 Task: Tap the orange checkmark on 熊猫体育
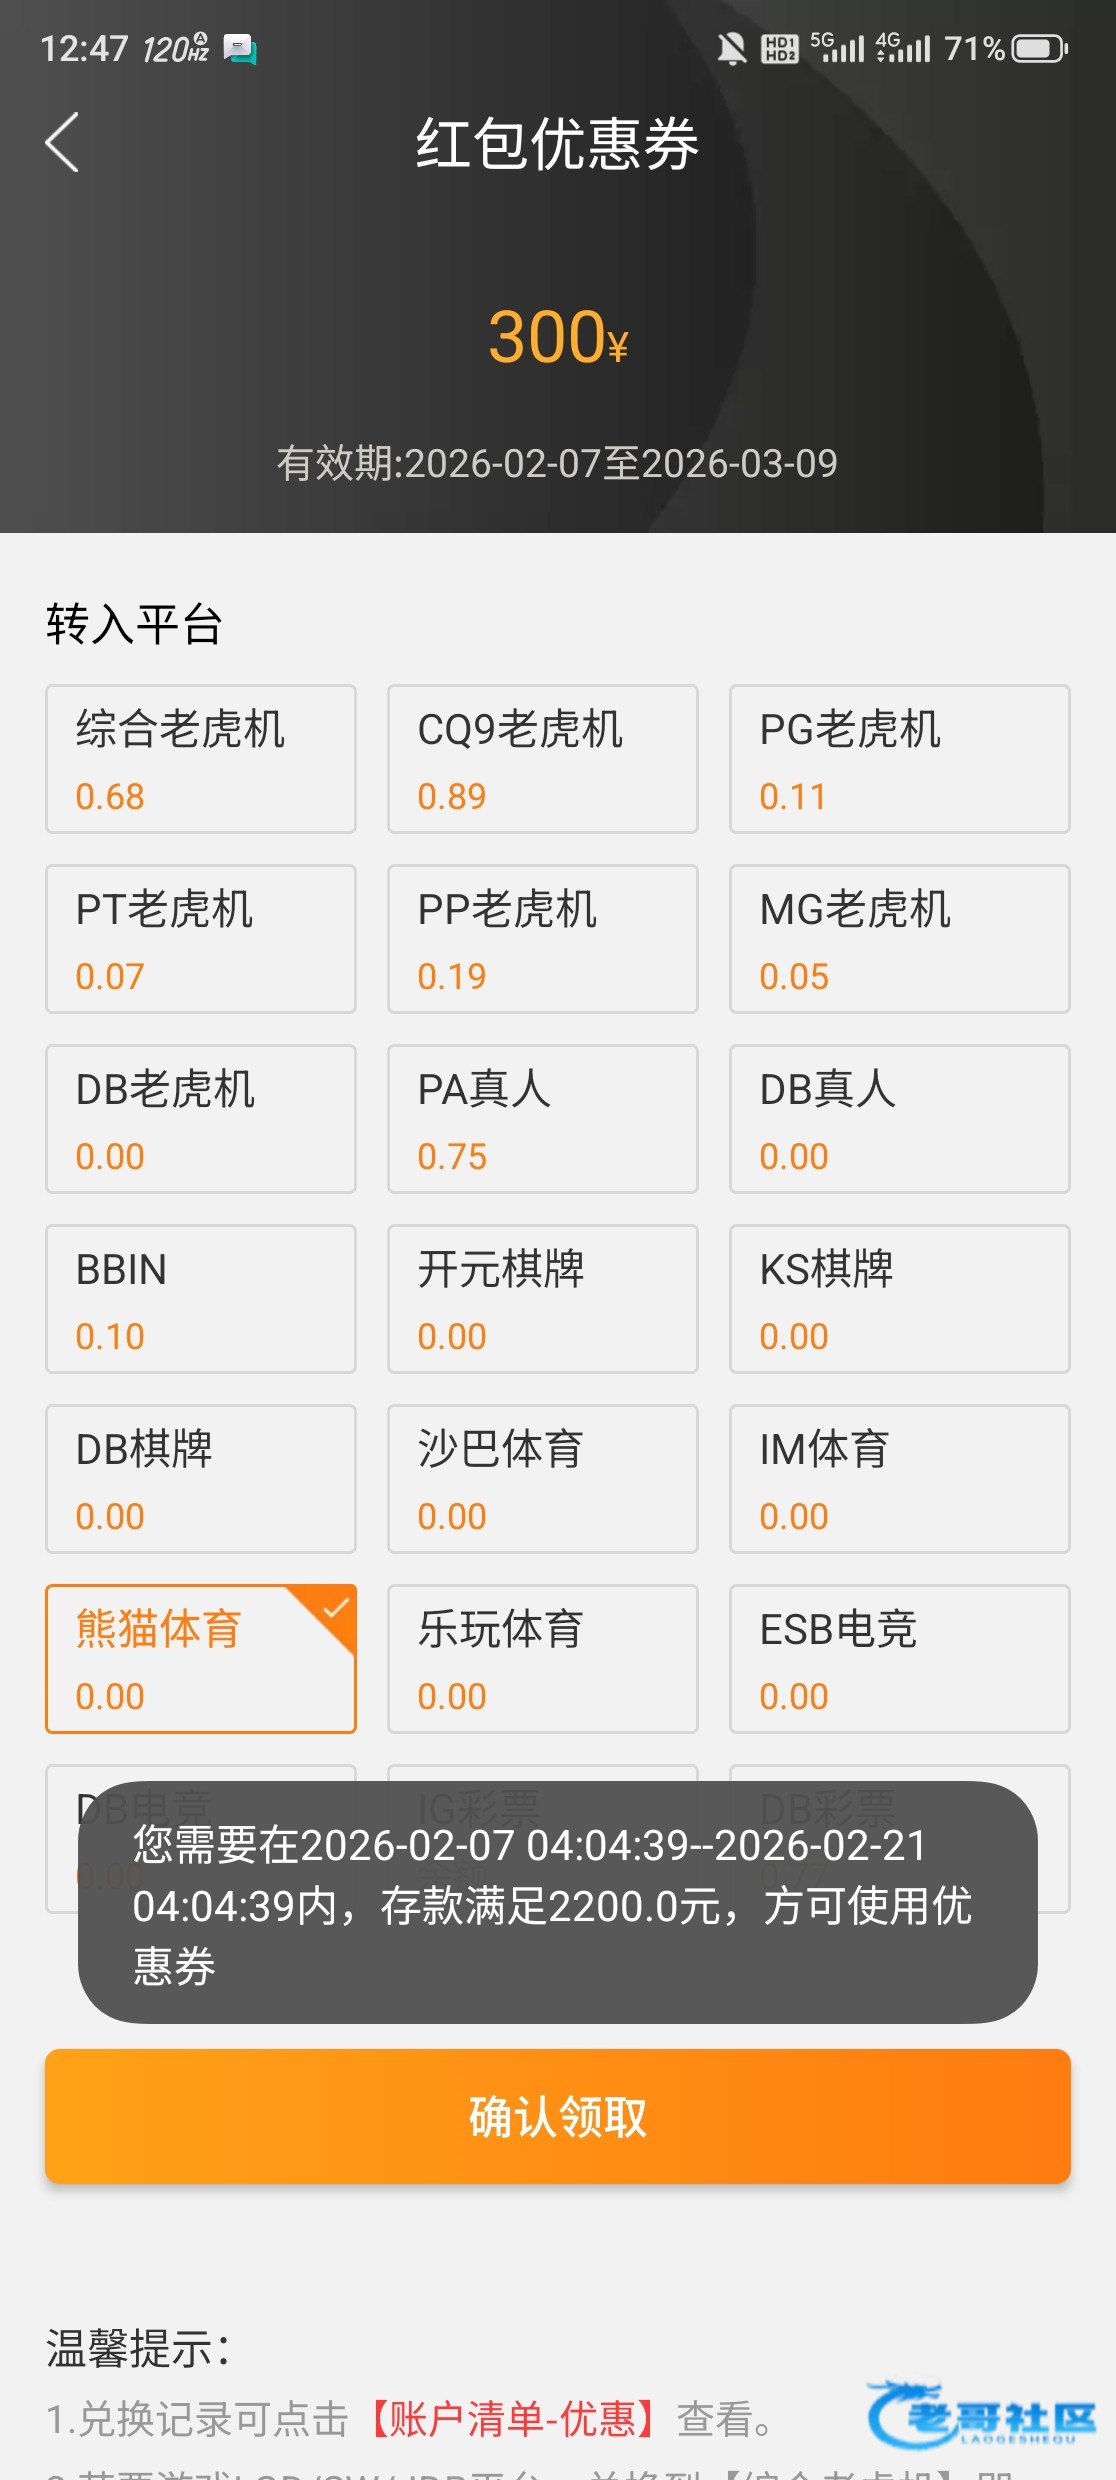click(x=335, y=1608)
